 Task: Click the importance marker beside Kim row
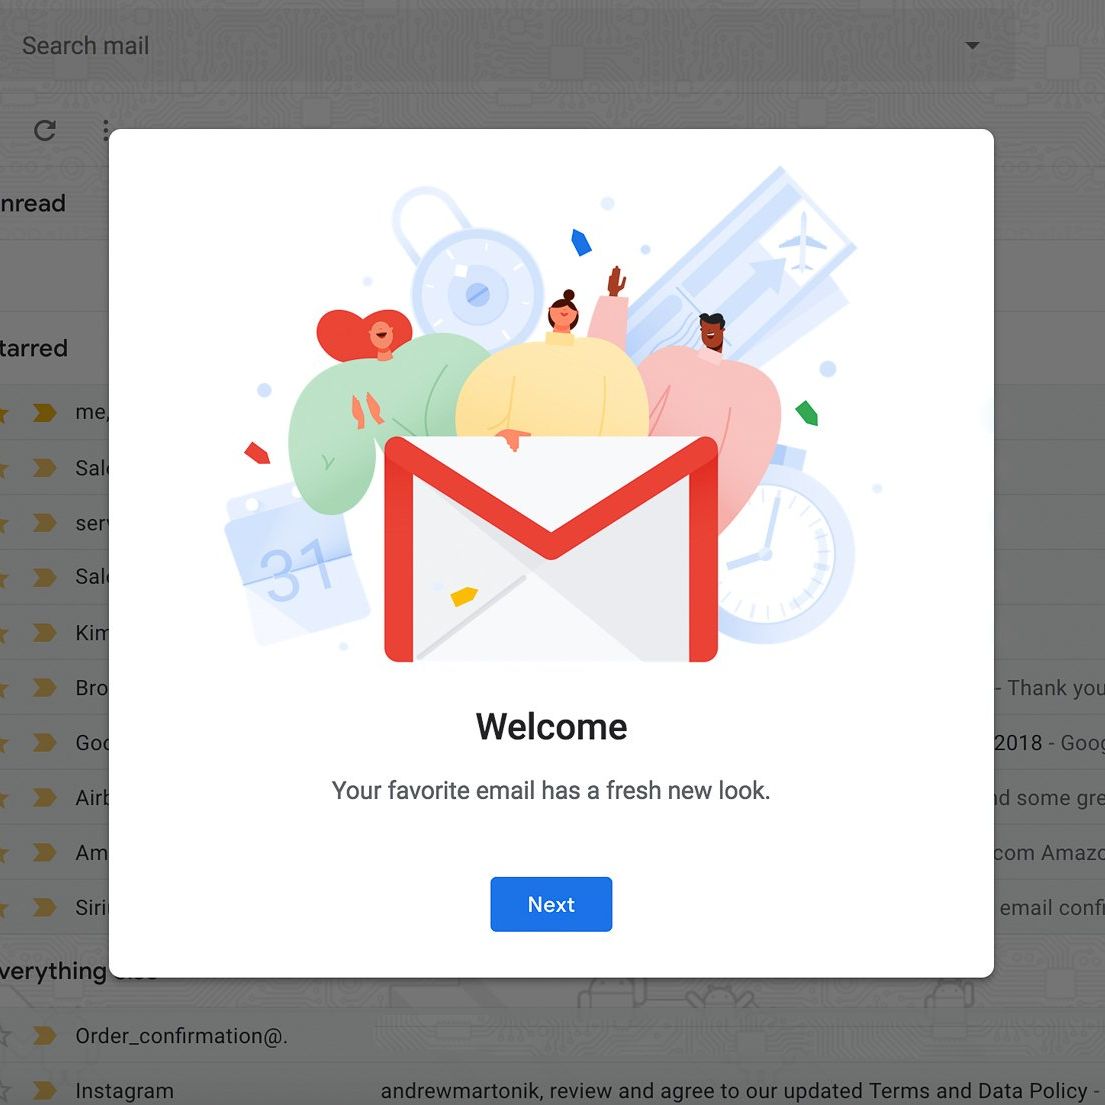coord(44,632)
